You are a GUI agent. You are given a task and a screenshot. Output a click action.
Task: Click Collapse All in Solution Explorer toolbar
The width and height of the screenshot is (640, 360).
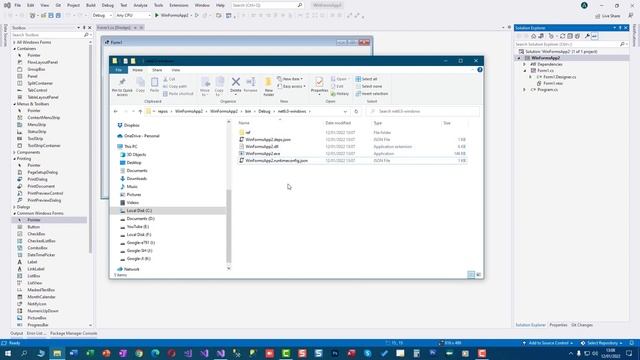pyautogui.click(x=570, y=36)
